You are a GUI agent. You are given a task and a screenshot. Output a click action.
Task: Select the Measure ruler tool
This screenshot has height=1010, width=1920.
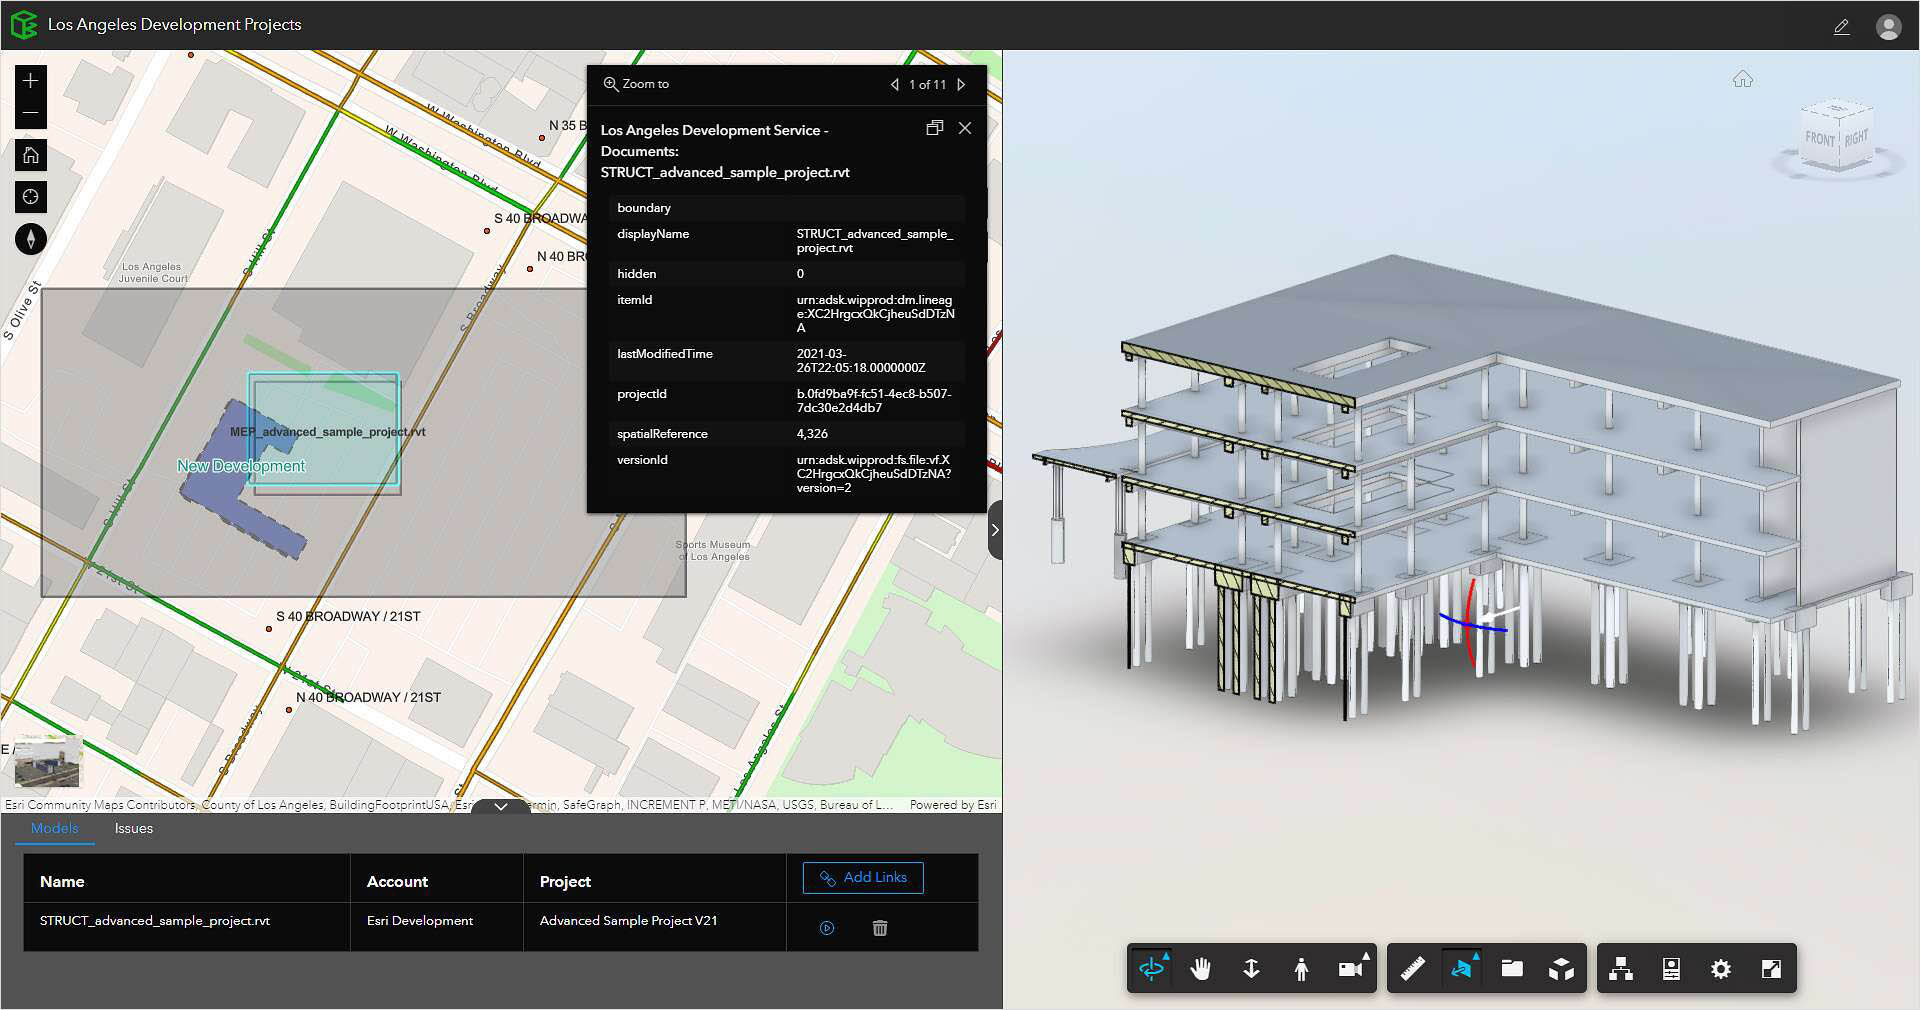[x=1412, y=968]
